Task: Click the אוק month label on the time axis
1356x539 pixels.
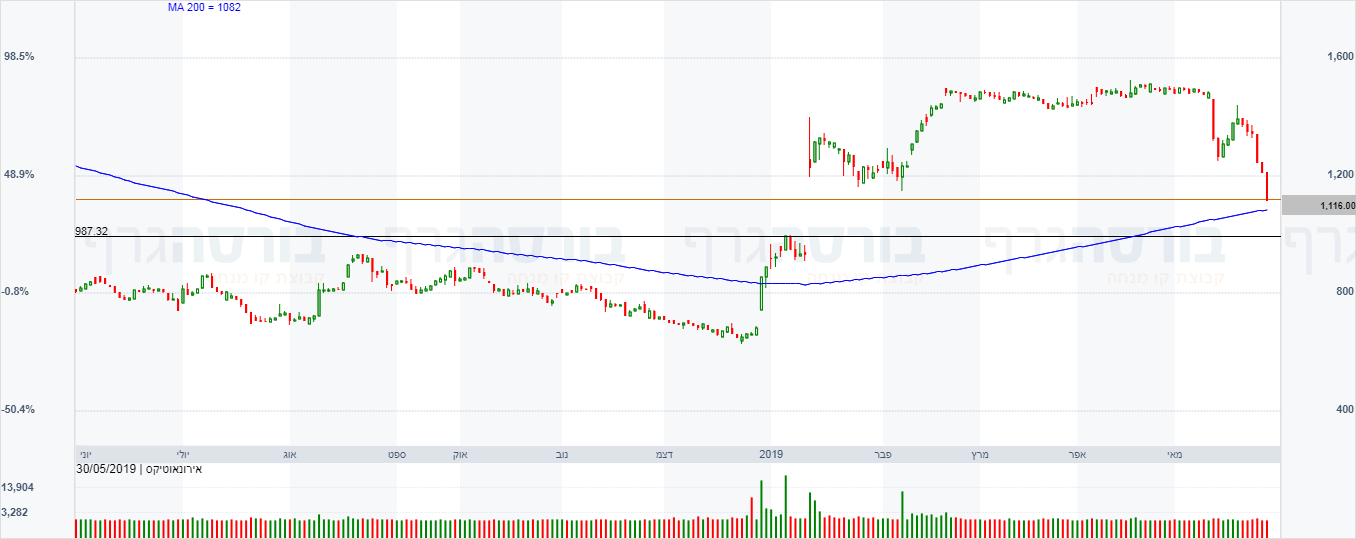Action: (461, 454)
